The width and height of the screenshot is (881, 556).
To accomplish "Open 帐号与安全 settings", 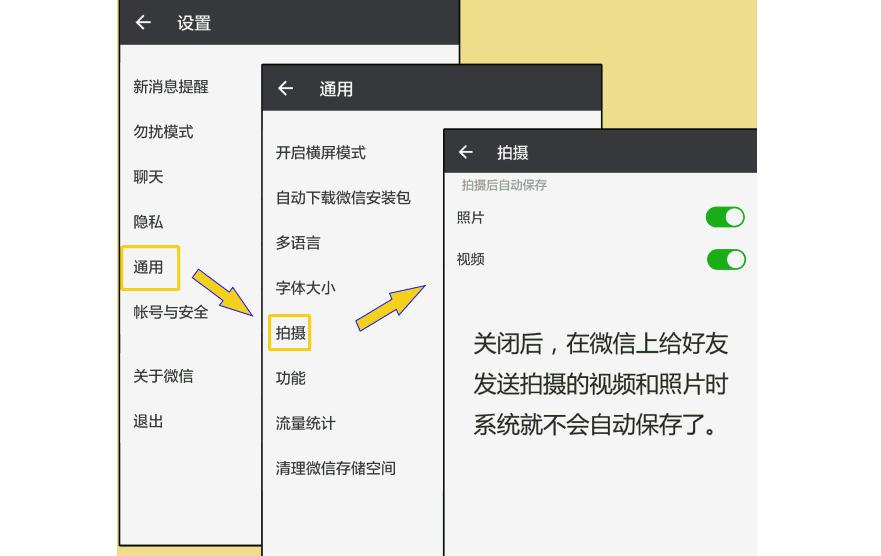I will pyautogui.click(x=171, y=312).
